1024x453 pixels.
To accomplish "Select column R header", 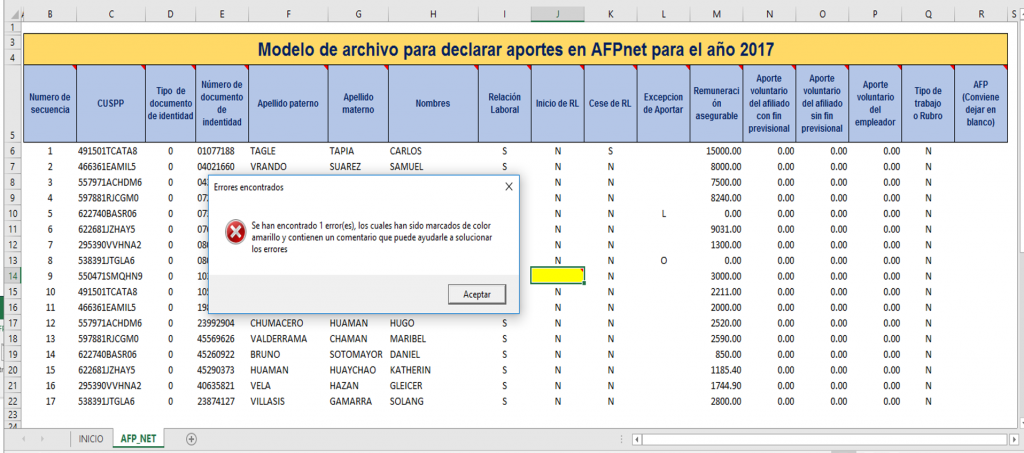I will (981, 14).
